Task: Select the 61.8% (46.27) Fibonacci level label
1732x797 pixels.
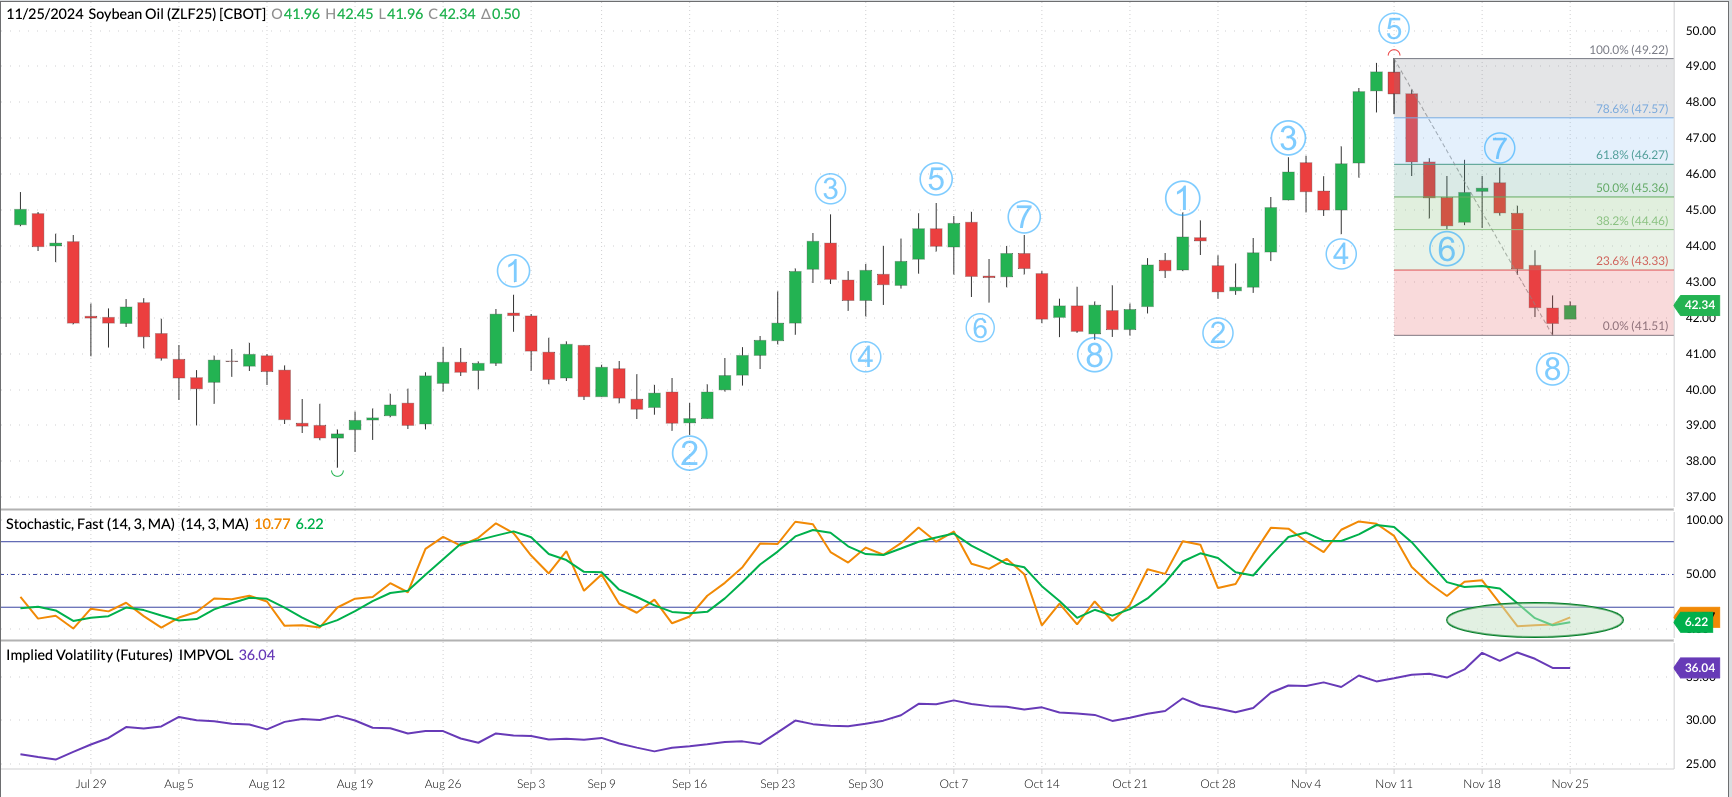Action: click(x=1631, y=155)
